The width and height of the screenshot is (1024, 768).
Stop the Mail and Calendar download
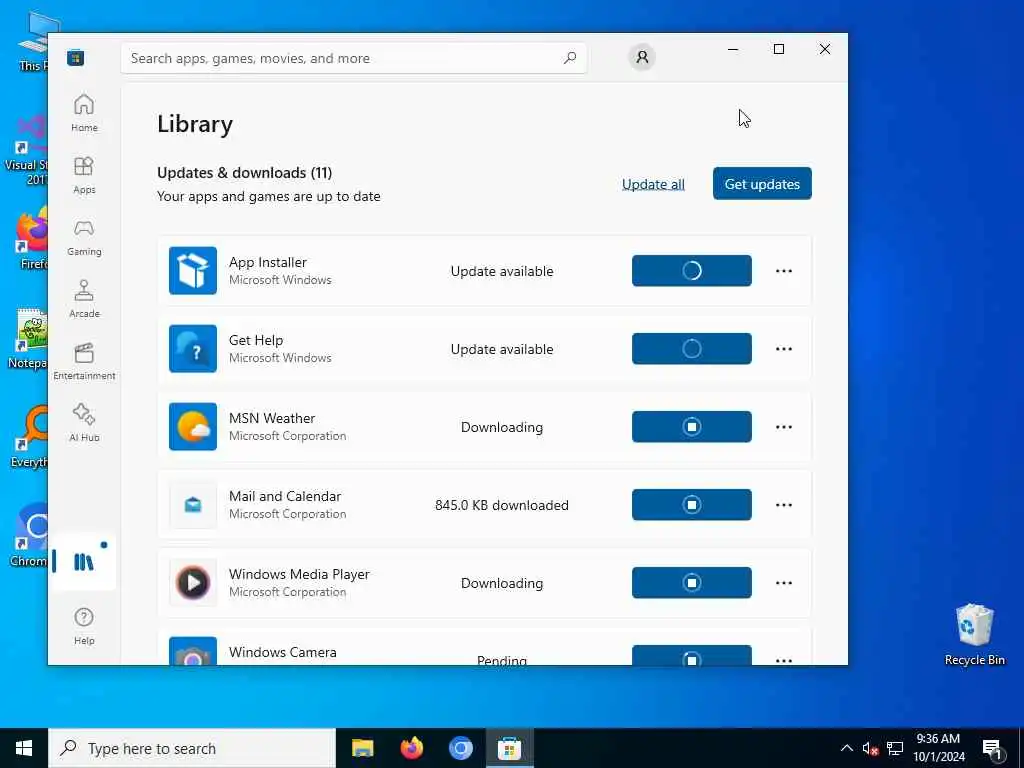[x=692, y=505]
